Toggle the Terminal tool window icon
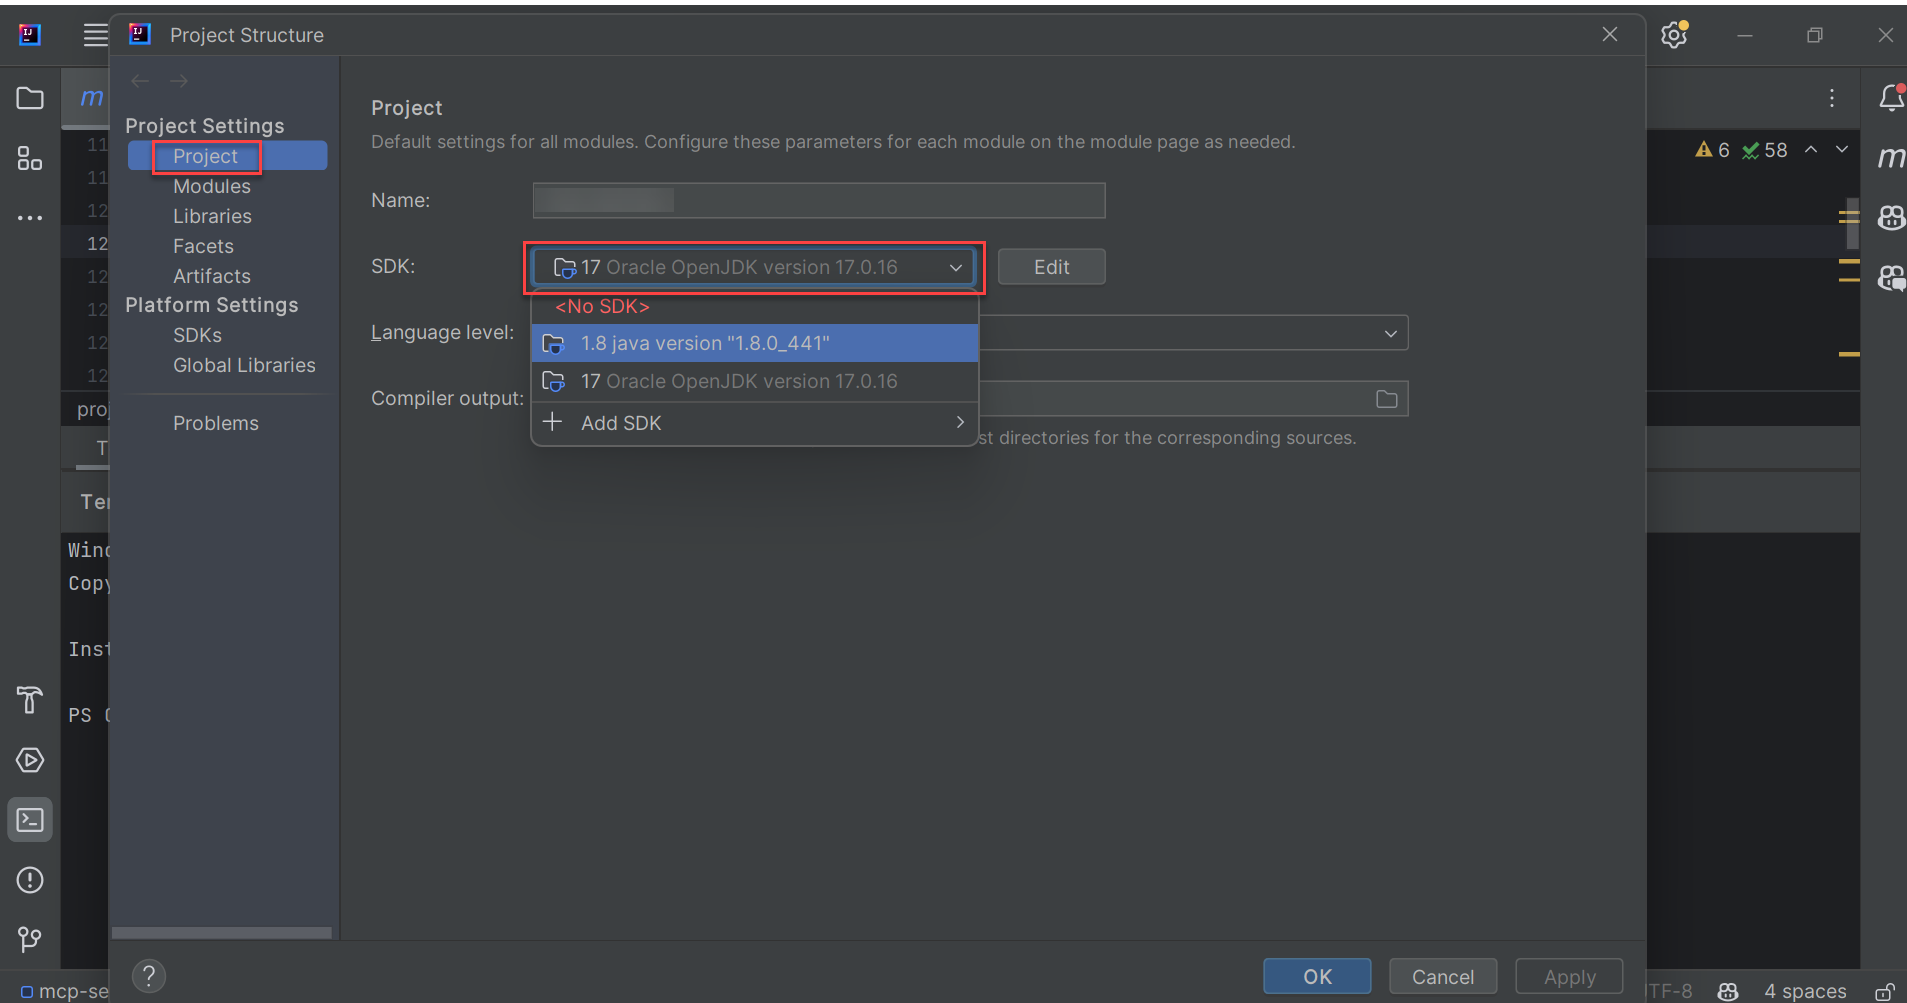 pyautogui.click(x=30, y=820)
